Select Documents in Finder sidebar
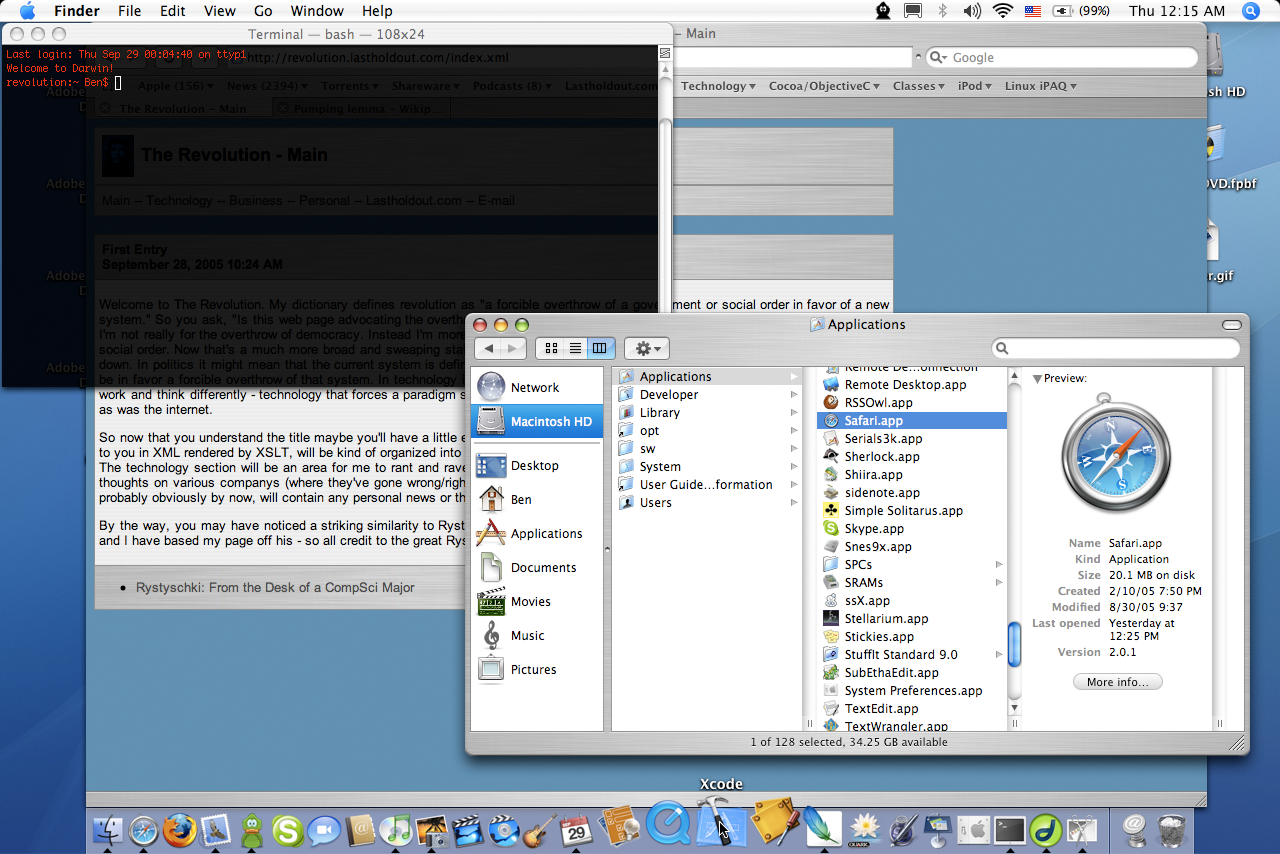 pyautogui.click(x=537, y=567)
